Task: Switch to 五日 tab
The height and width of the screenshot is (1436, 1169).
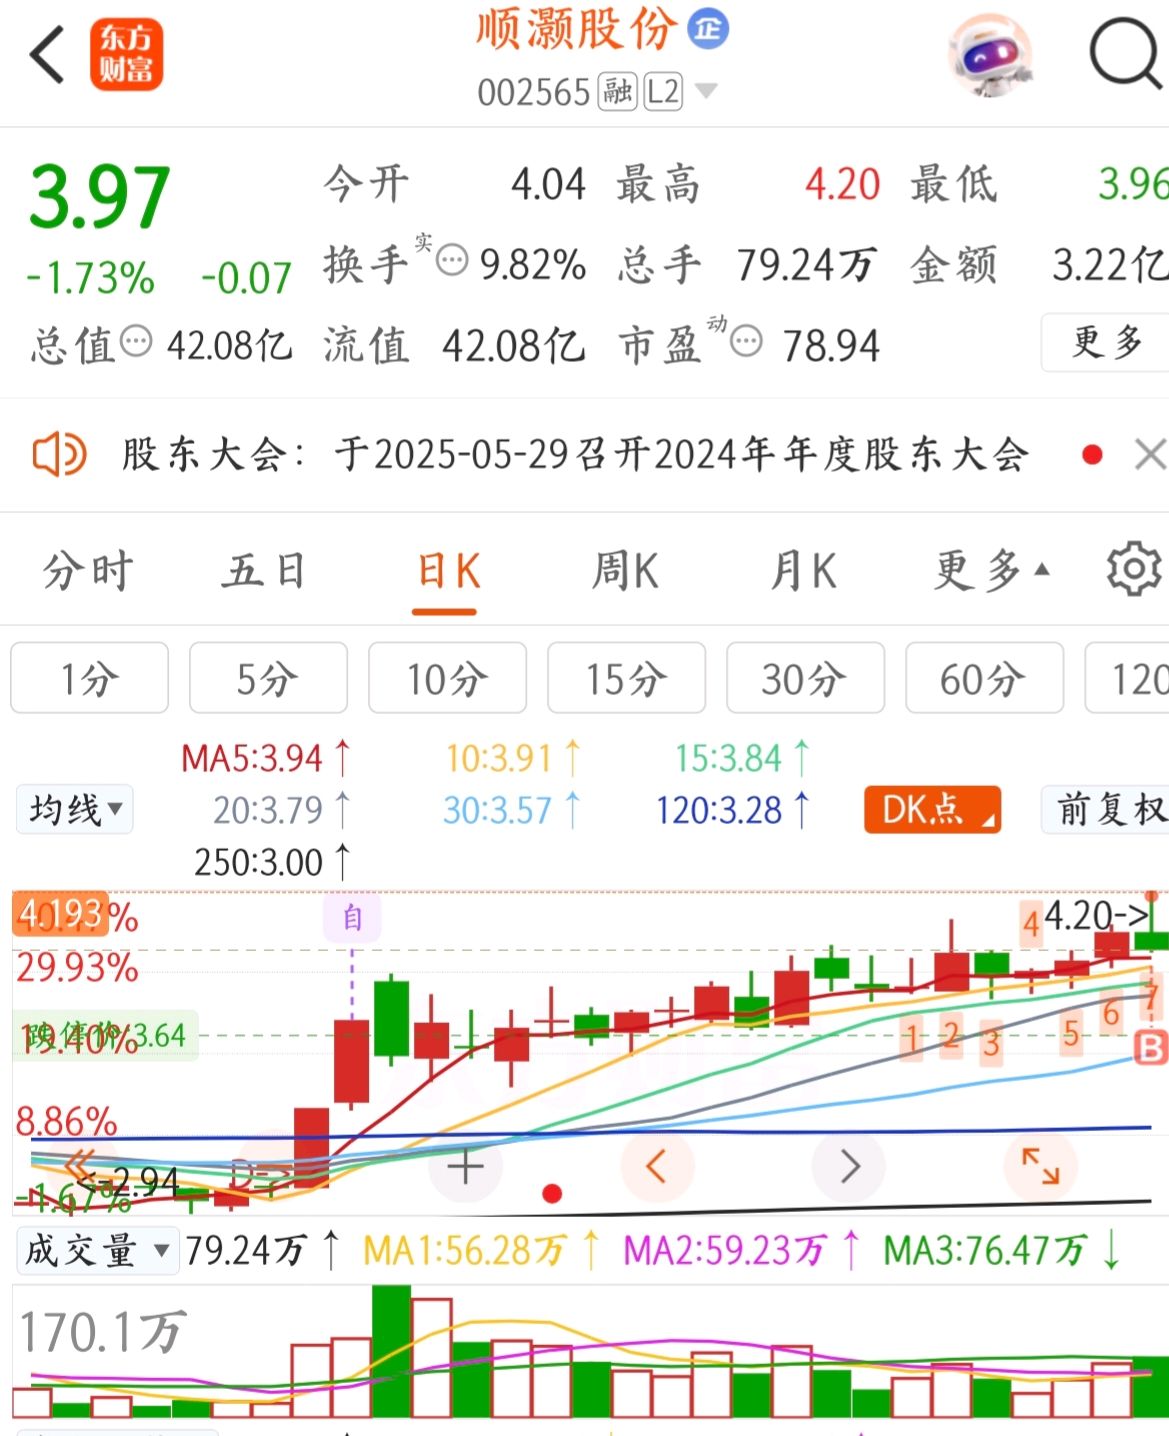Action: (x=264, y=572)
